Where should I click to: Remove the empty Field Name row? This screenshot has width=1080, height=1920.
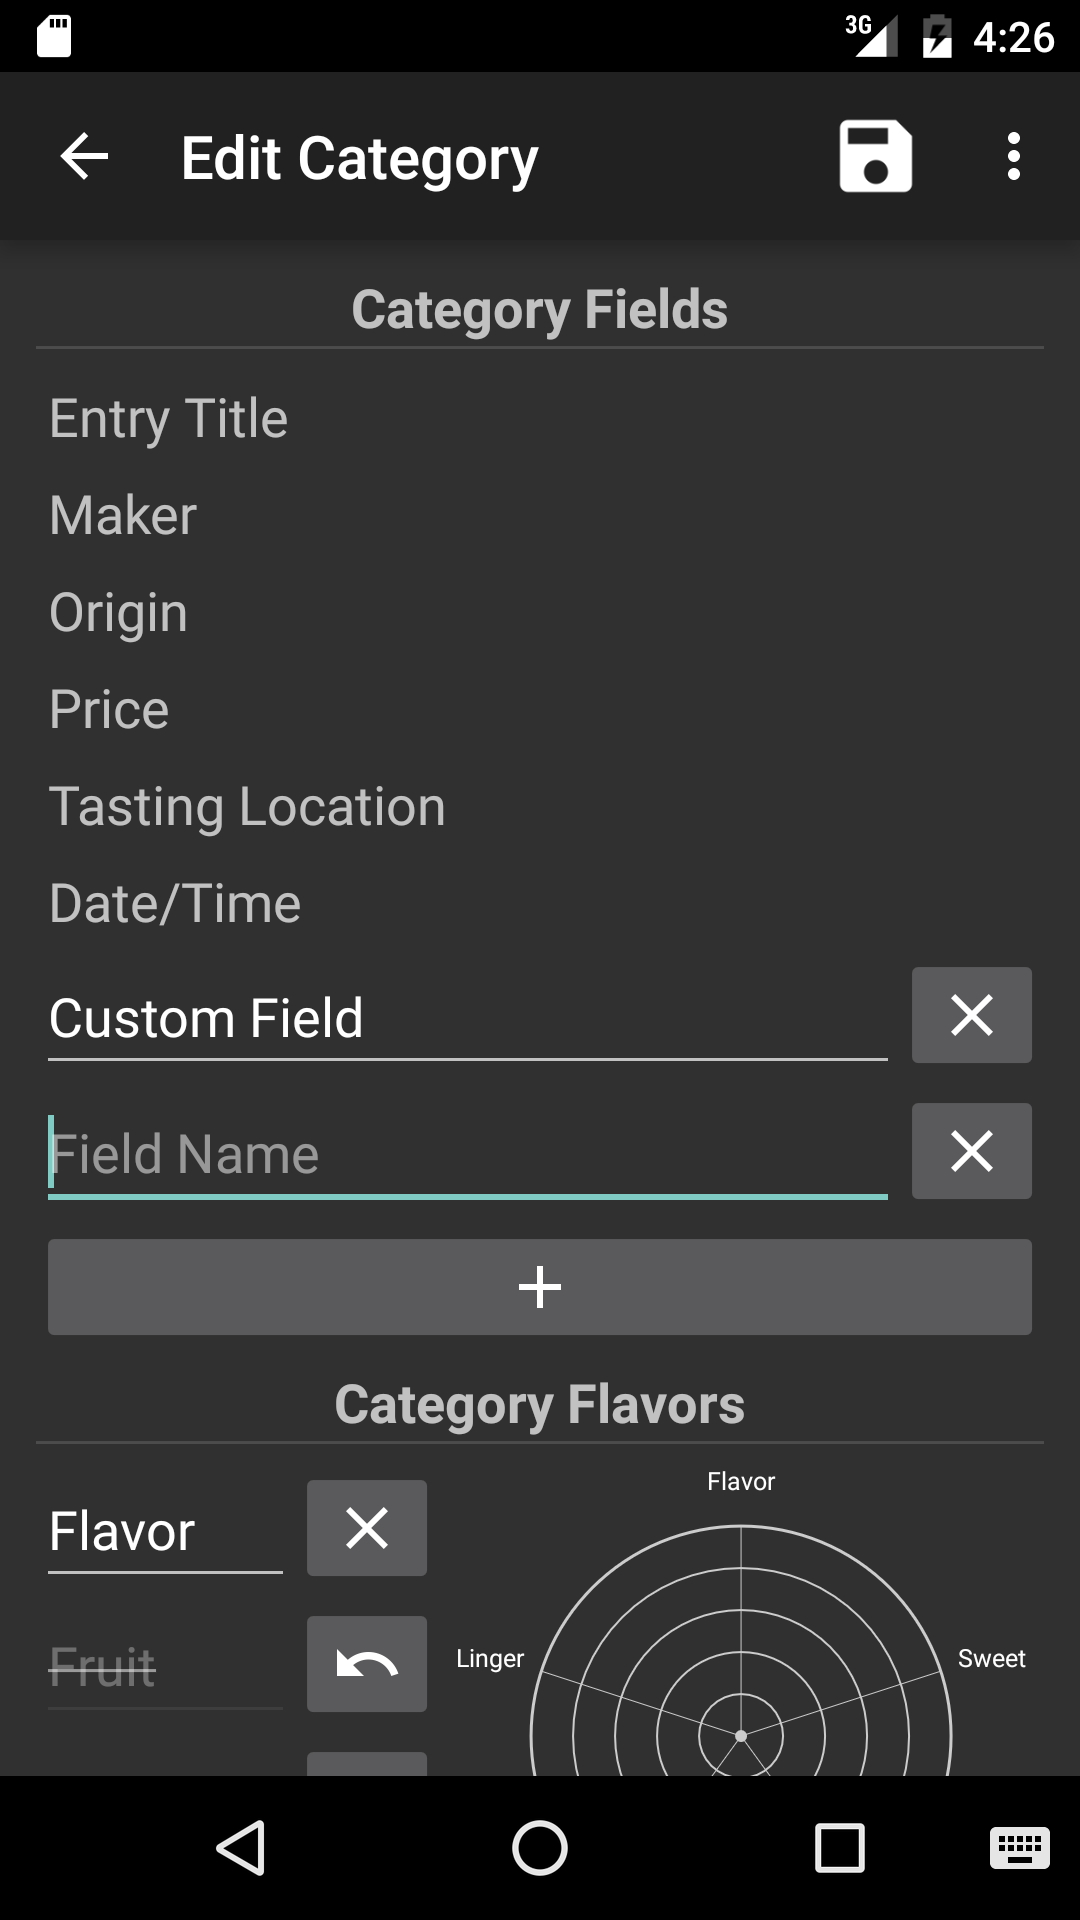(x=971, y=1151)
